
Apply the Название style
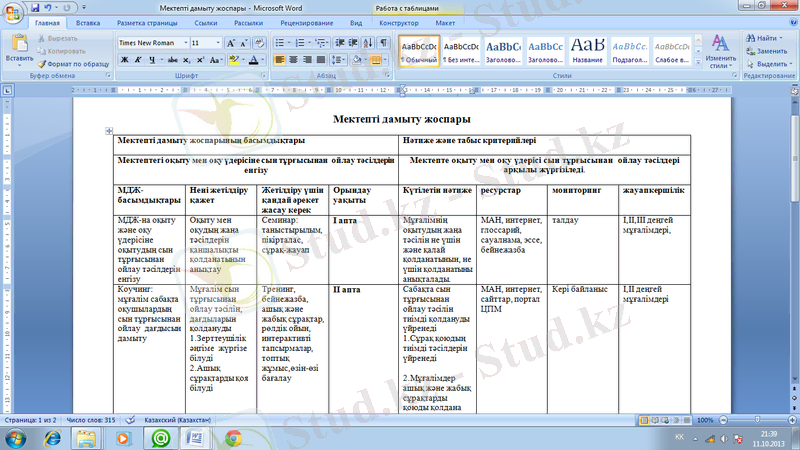[x=587, y=50]
